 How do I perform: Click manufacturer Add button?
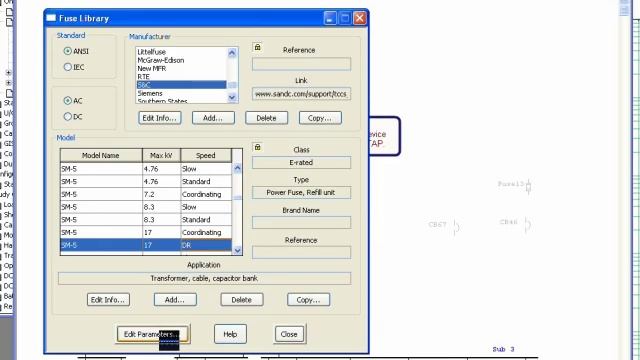click(213, 118)
